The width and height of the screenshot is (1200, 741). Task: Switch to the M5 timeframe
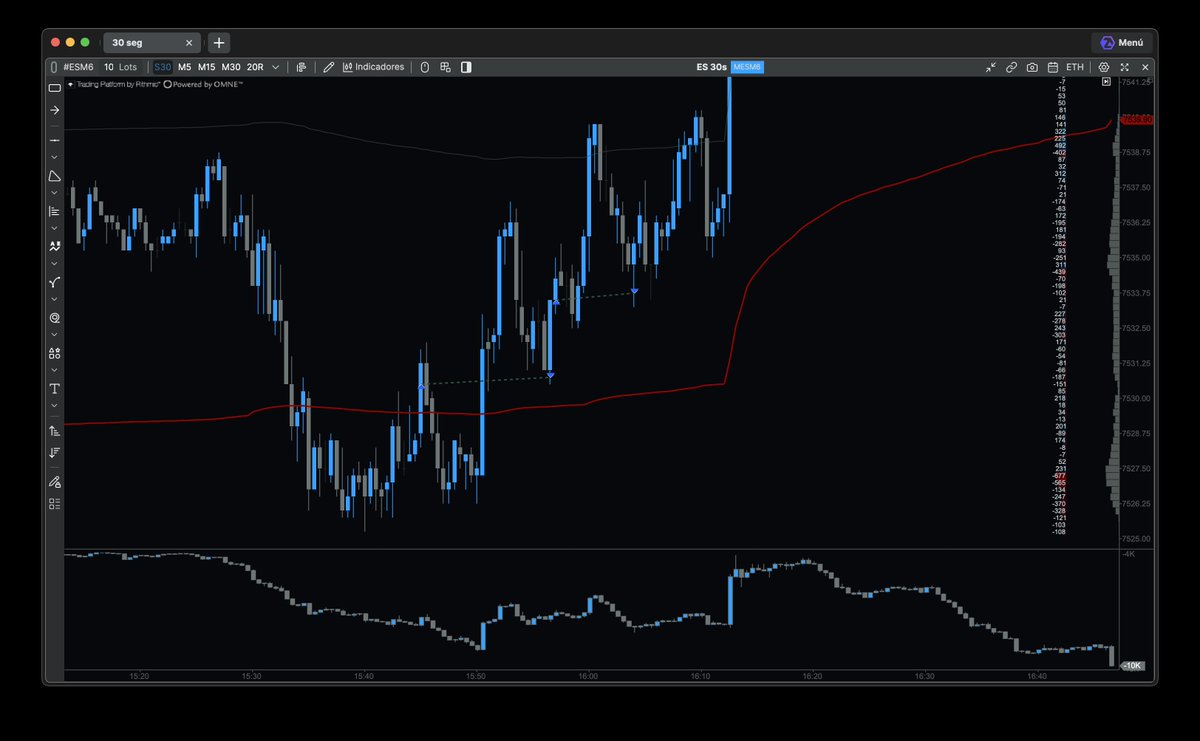click(x=185, y=67)
